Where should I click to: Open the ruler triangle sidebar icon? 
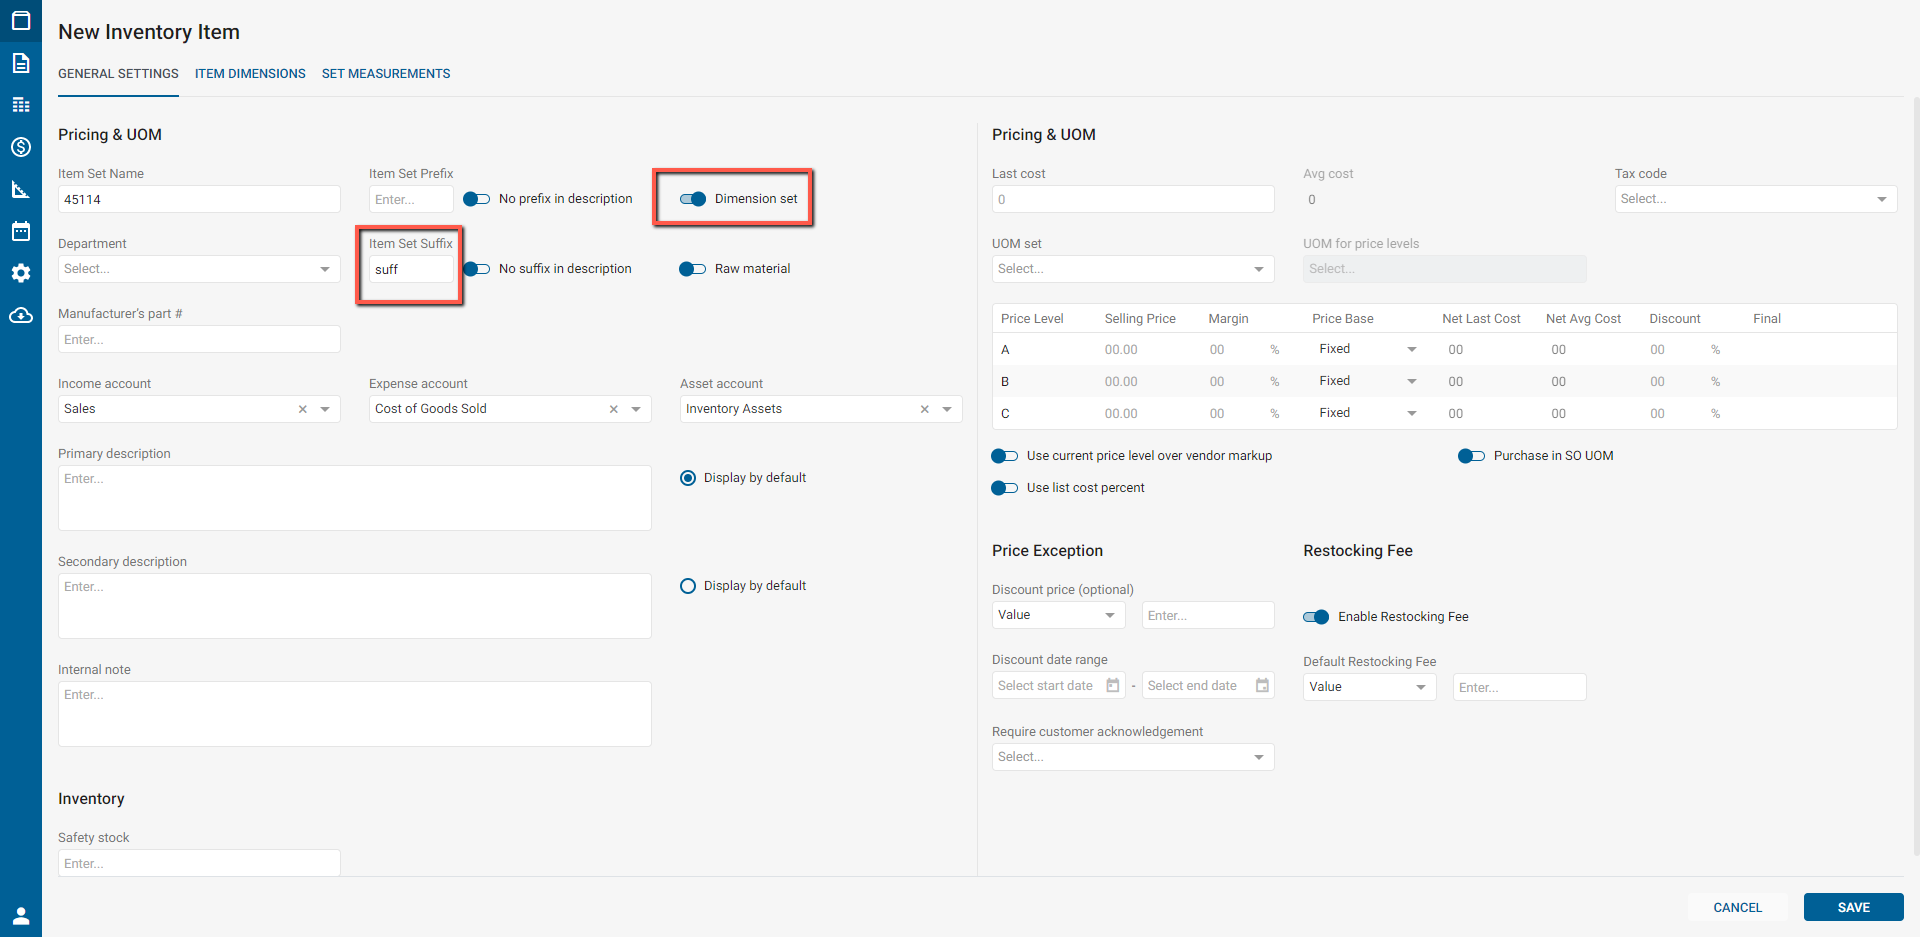[x=20, y=189]
